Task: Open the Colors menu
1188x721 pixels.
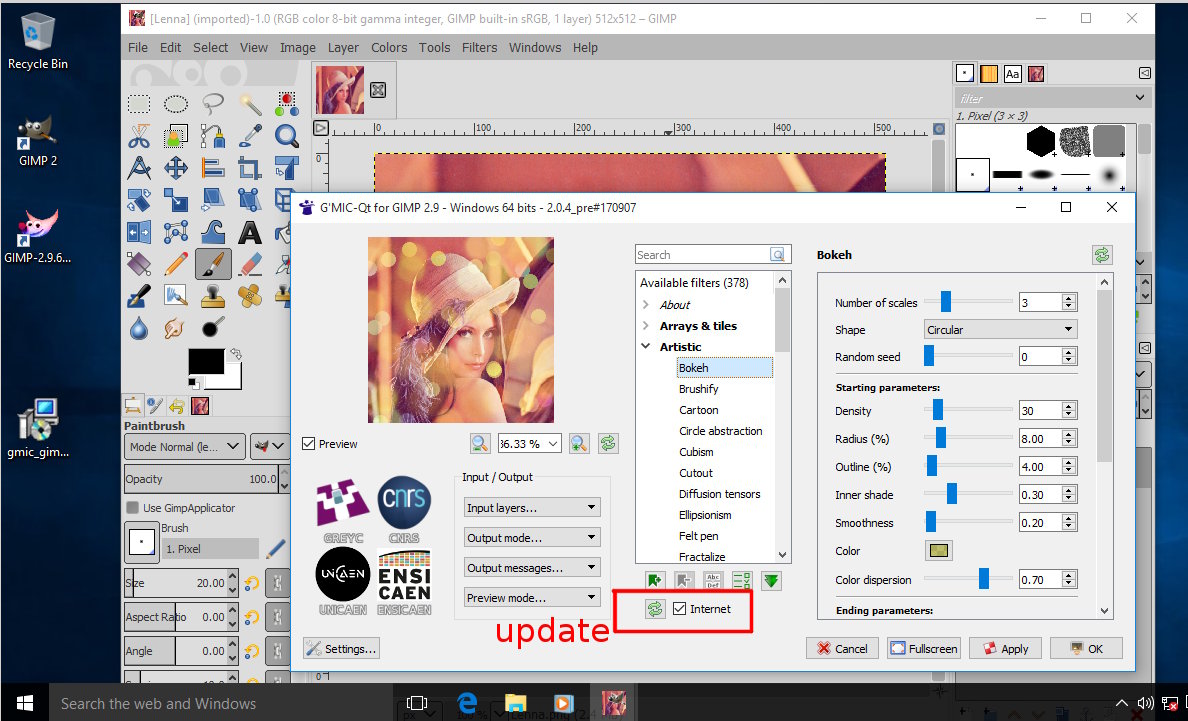Action: (x=389, y=47)
